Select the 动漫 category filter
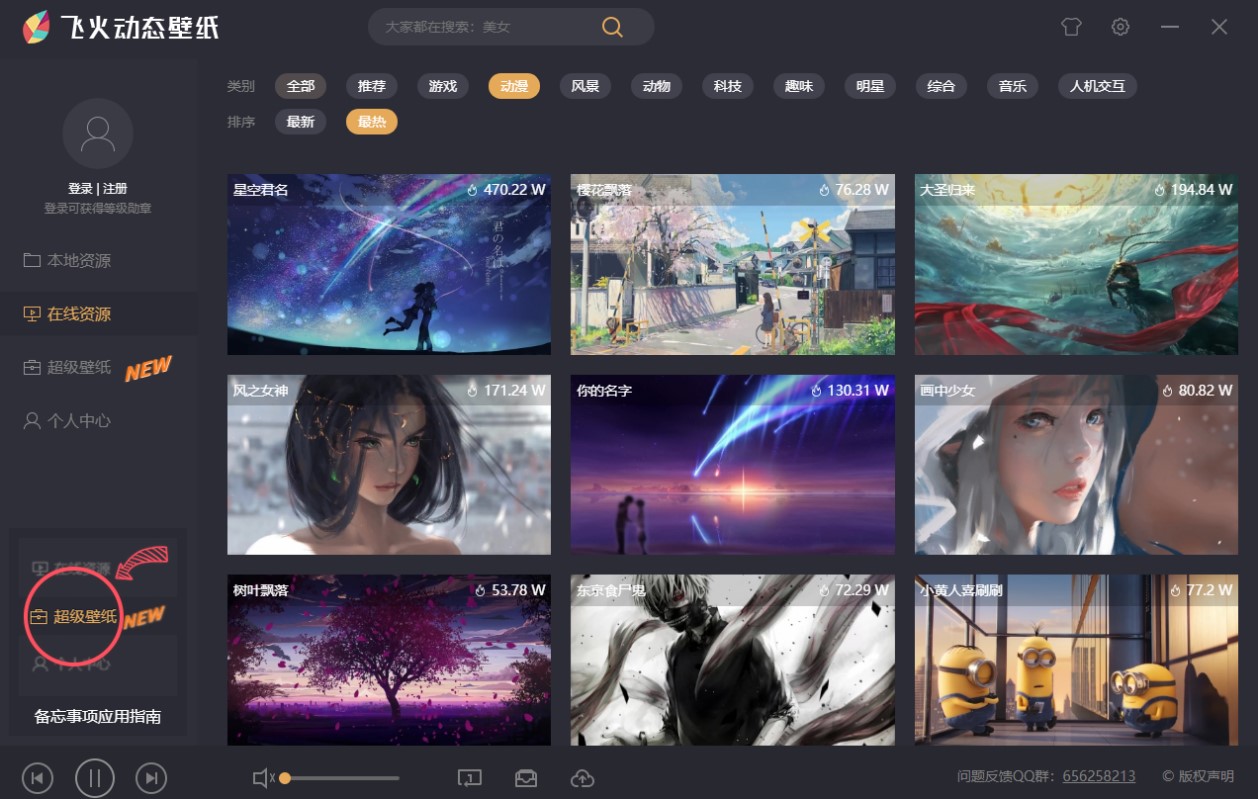Viewport: 1258px width, 799px height. pos(514,86)
